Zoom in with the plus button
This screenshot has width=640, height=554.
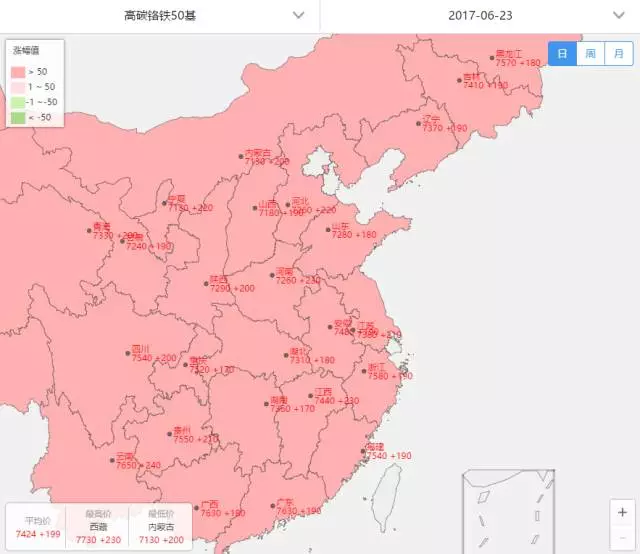coord(621,511)
